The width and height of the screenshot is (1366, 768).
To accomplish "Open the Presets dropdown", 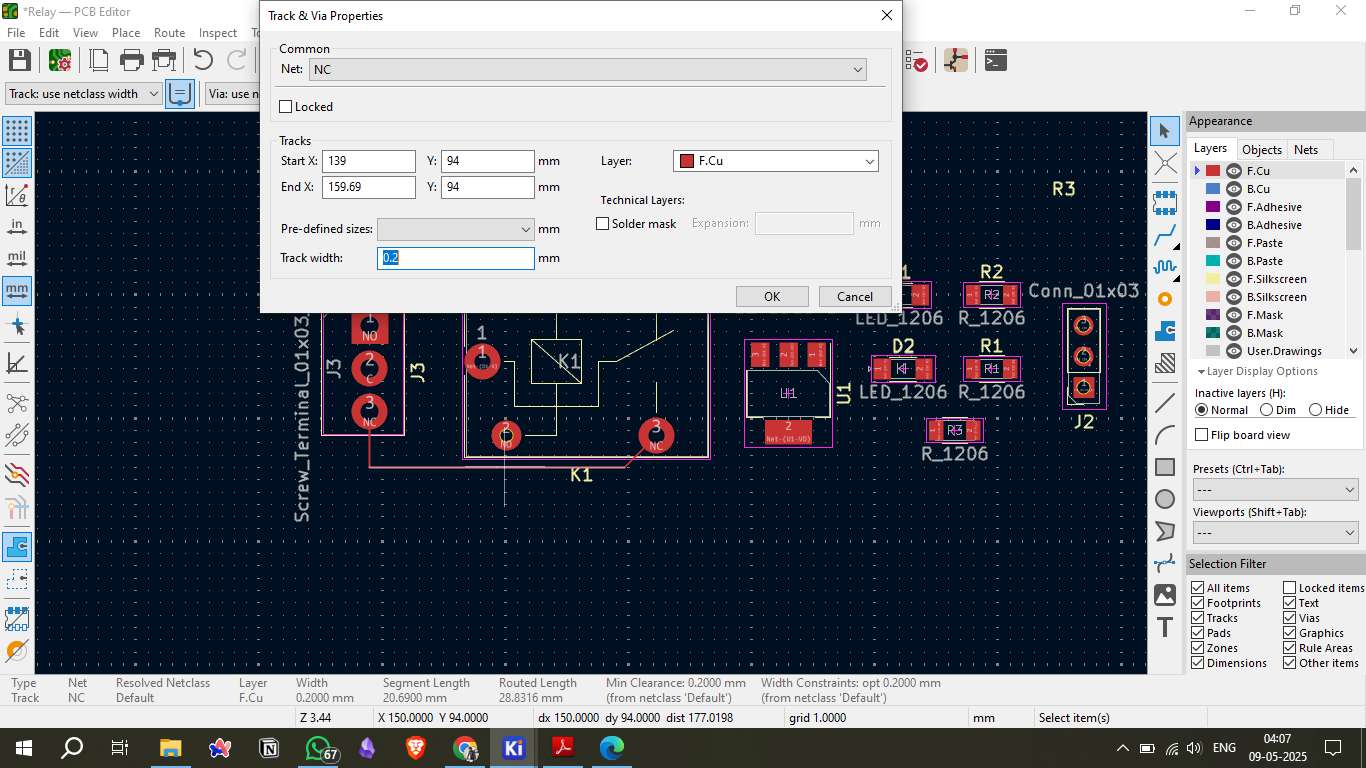I will tap(1276, 490).
